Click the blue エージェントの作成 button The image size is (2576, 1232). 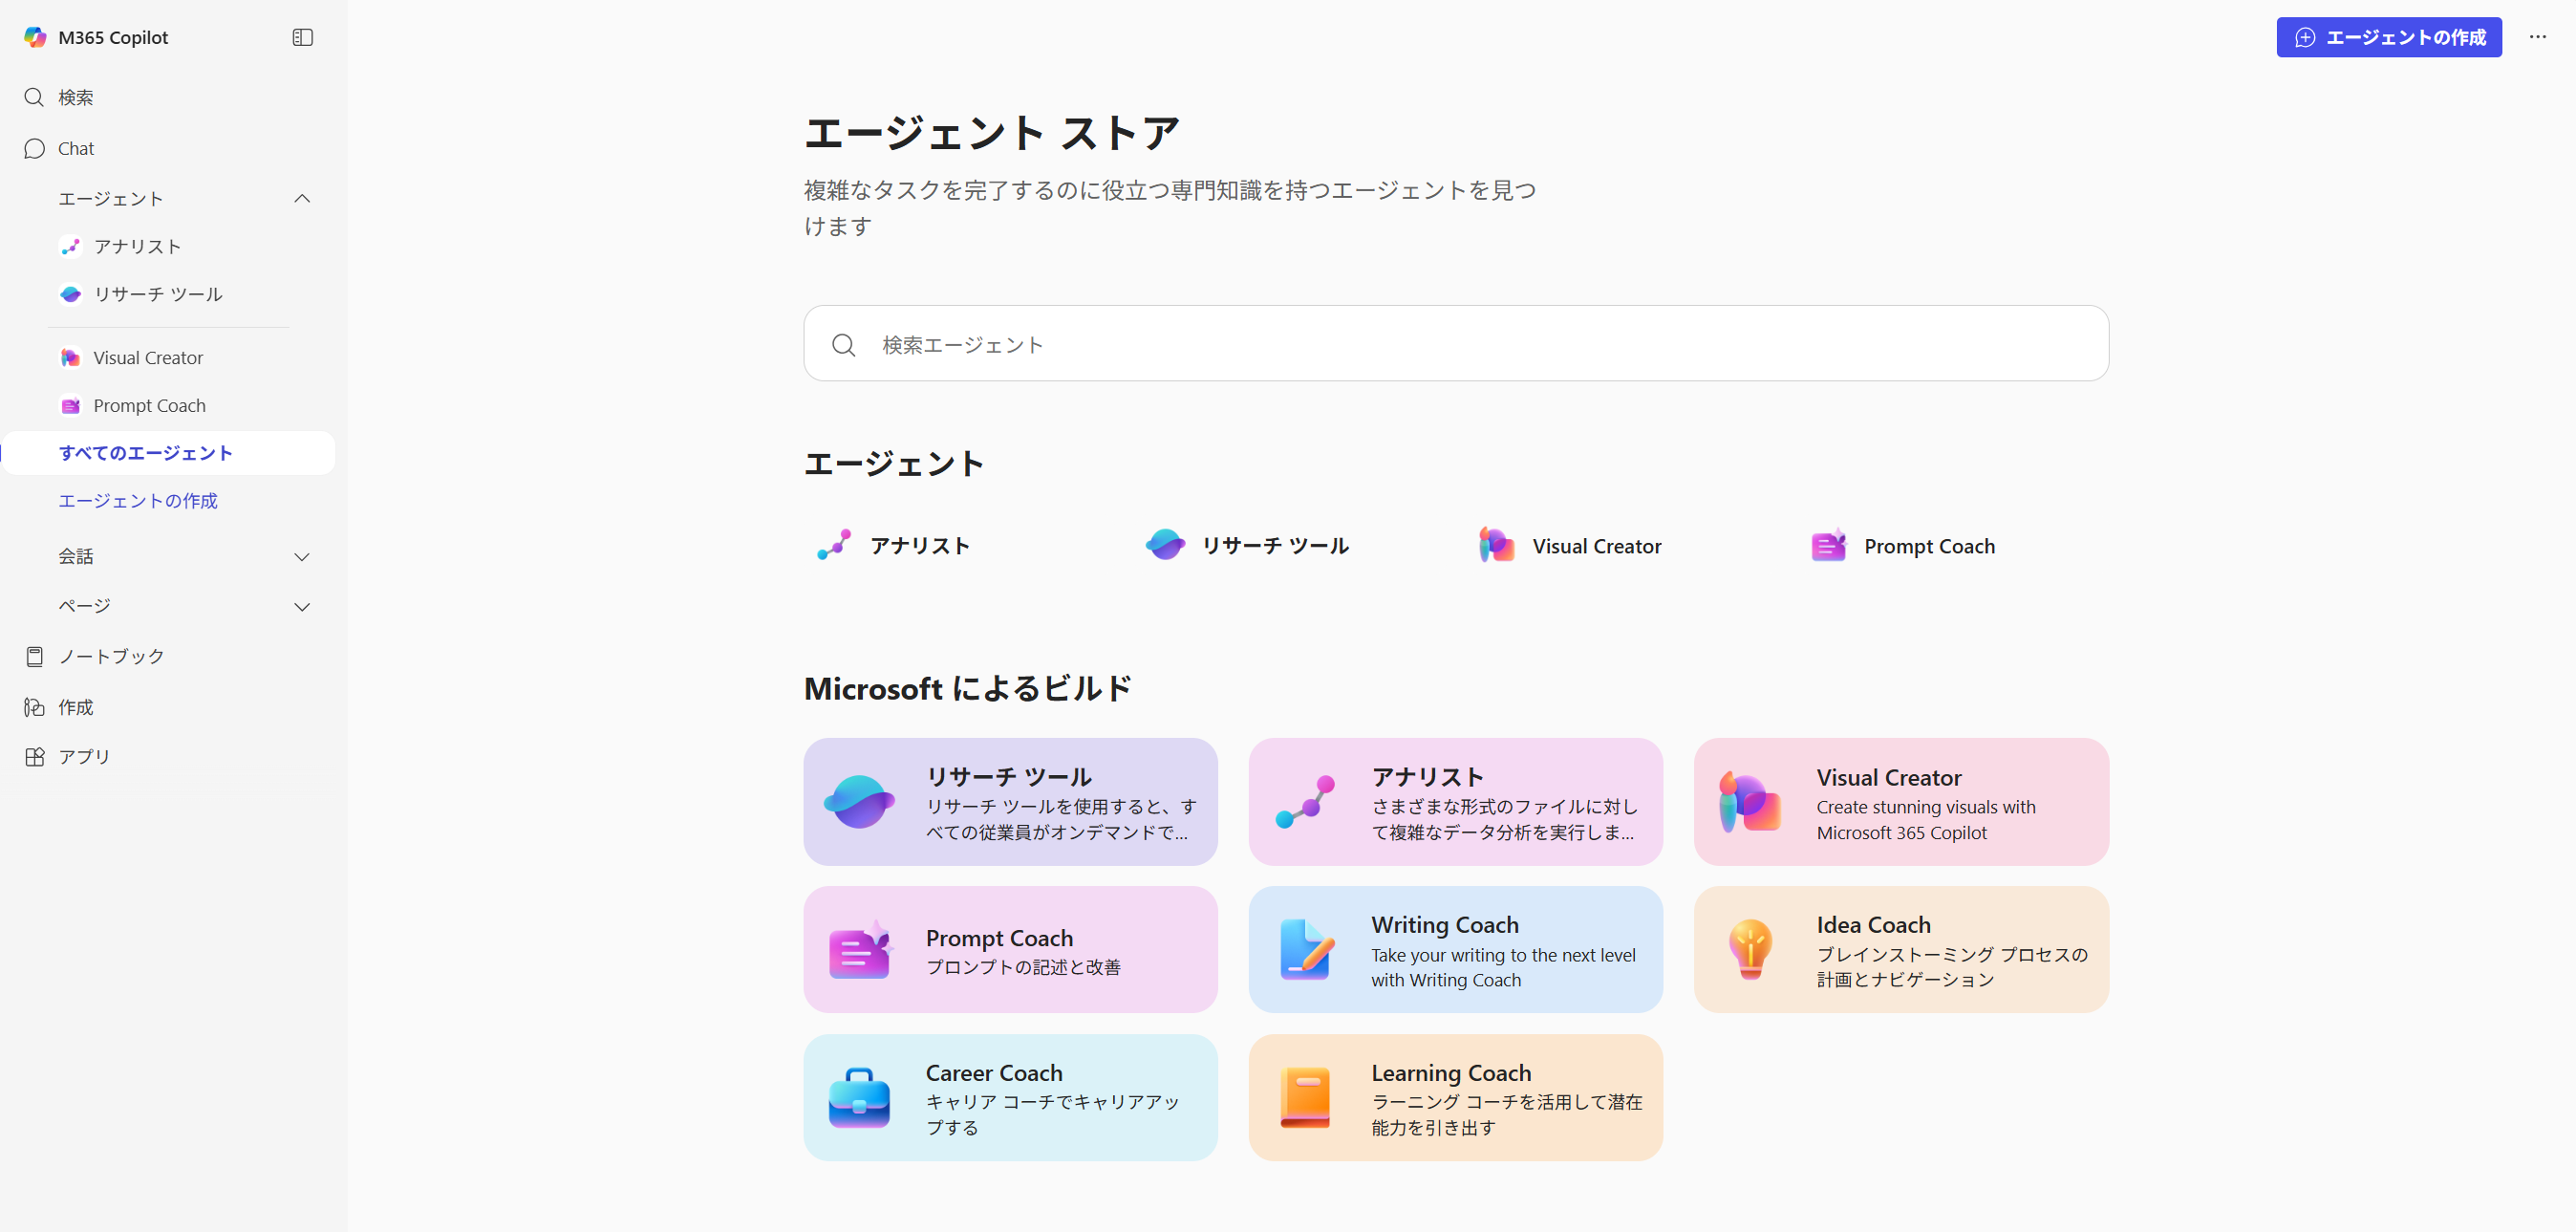[x=2389, y=37]
